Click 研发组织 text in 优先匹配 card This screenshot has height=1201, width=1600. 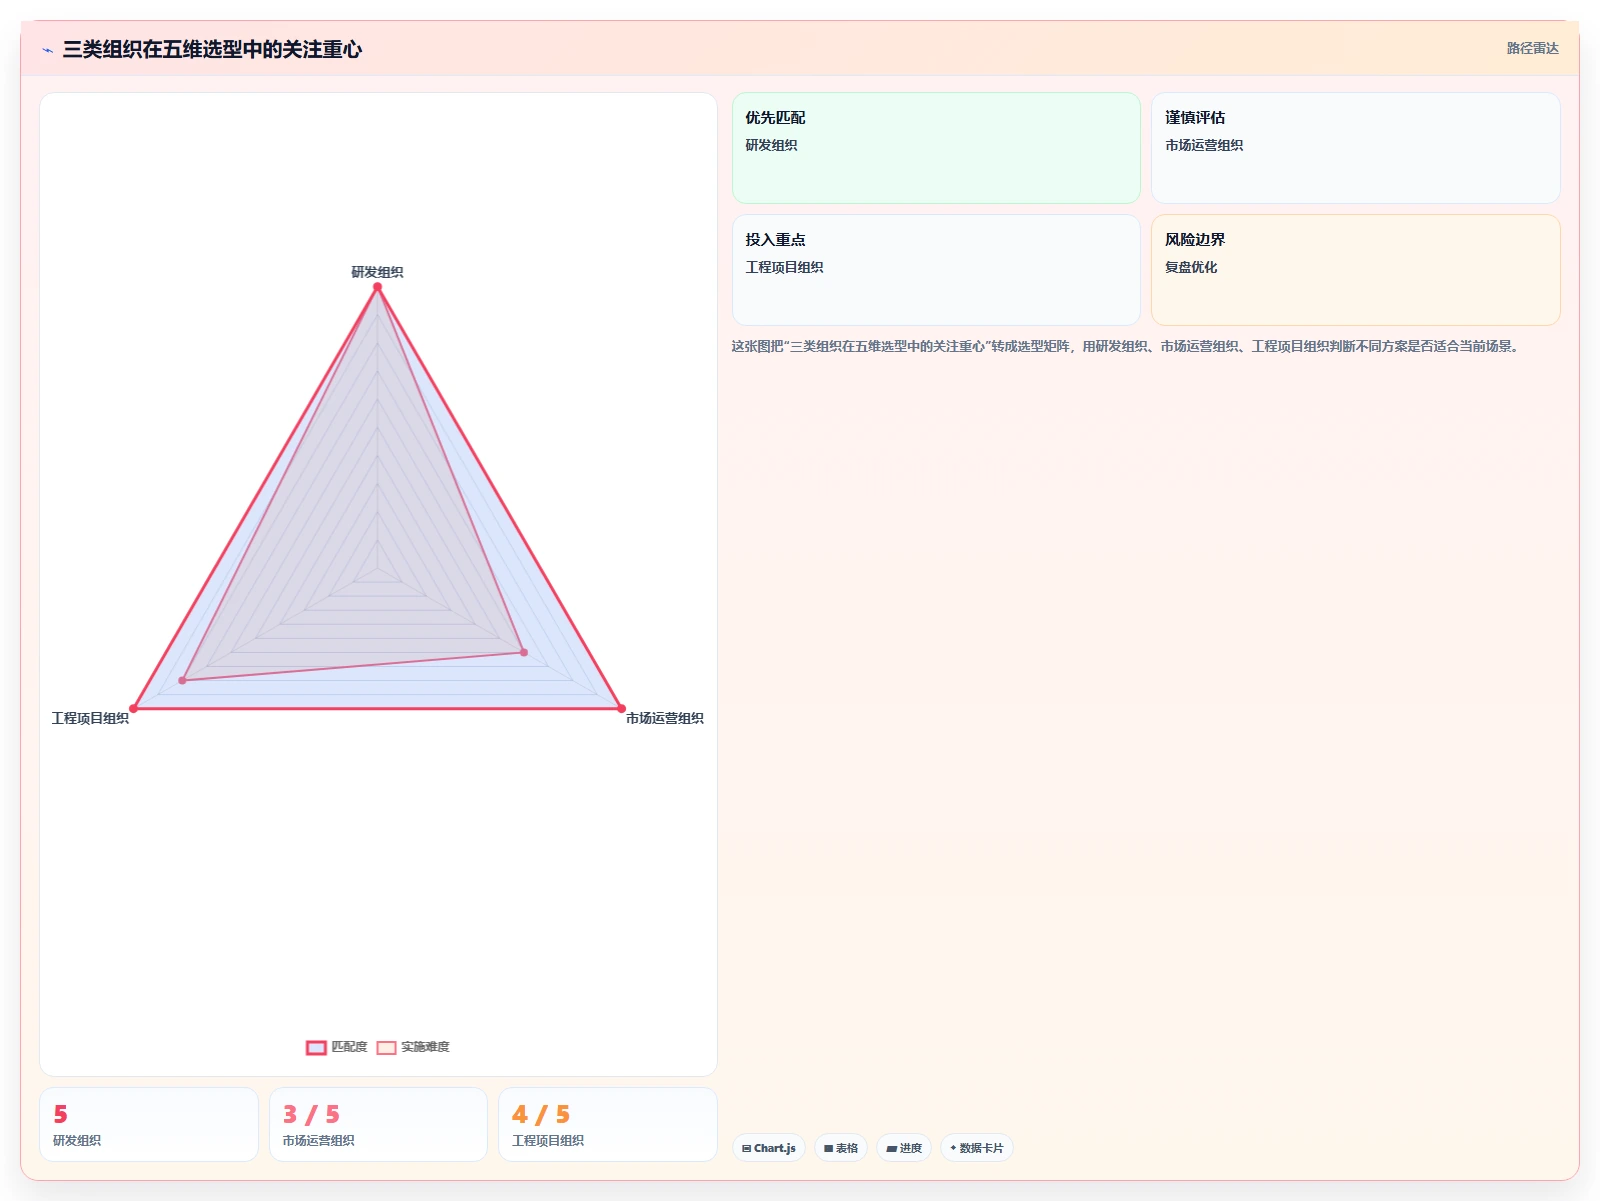pyautogui.click(x=771, y=145)
